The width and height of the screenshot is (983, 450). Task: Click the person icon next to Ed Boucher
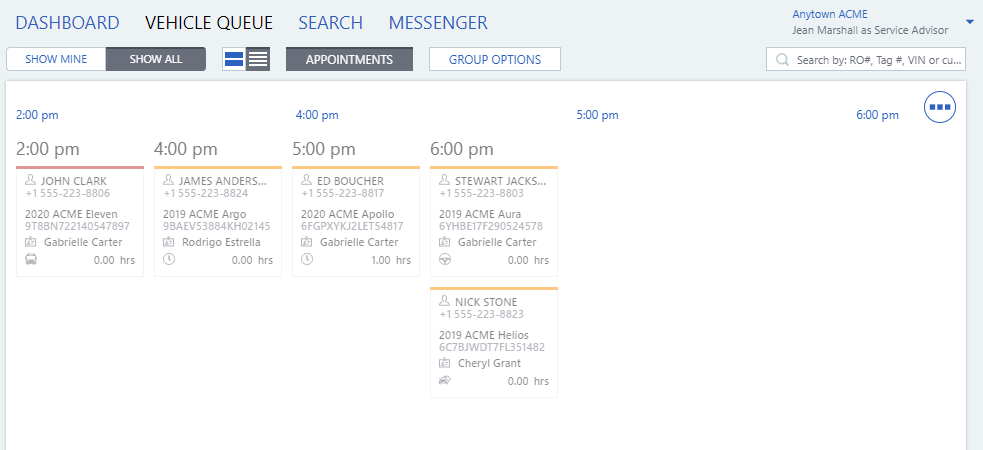[306, 181]
